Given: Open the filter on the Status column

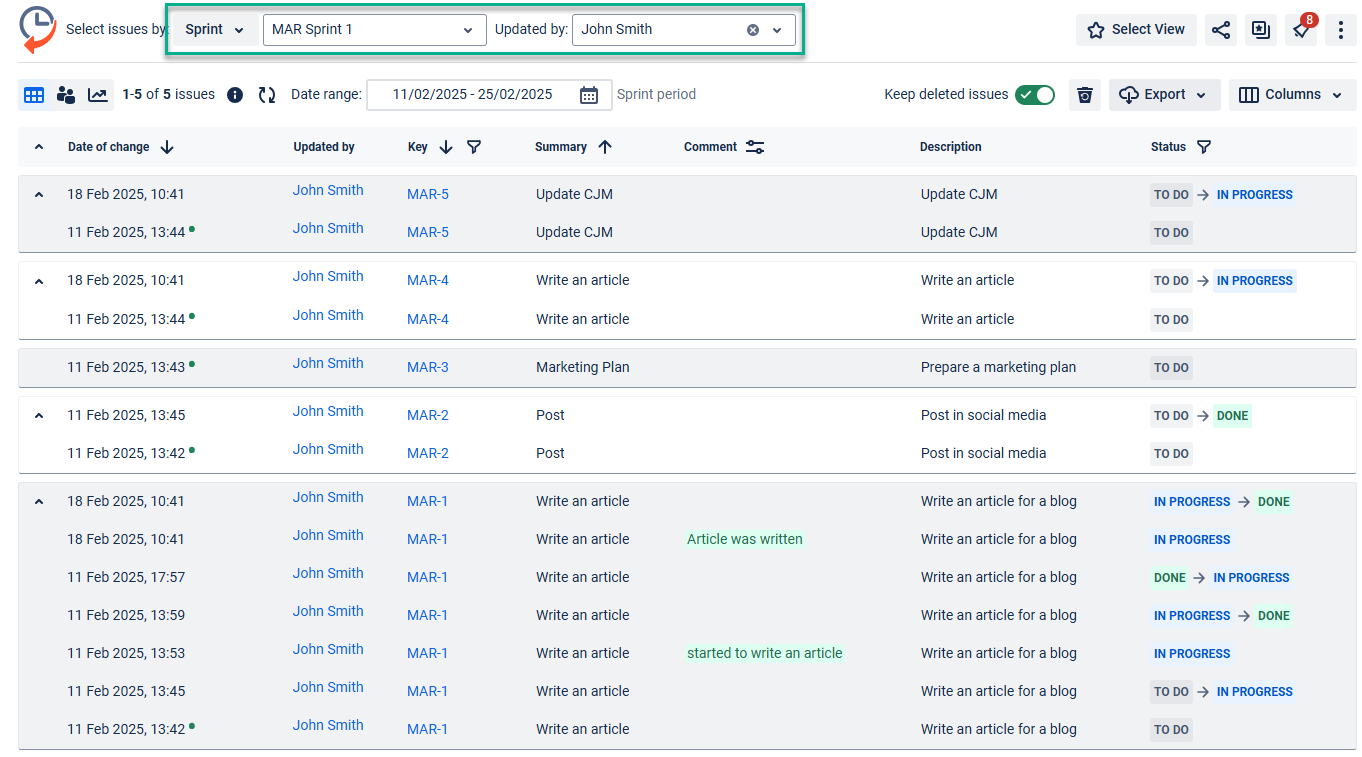Looking at the screenshot, I should (x=1204, y=147).
